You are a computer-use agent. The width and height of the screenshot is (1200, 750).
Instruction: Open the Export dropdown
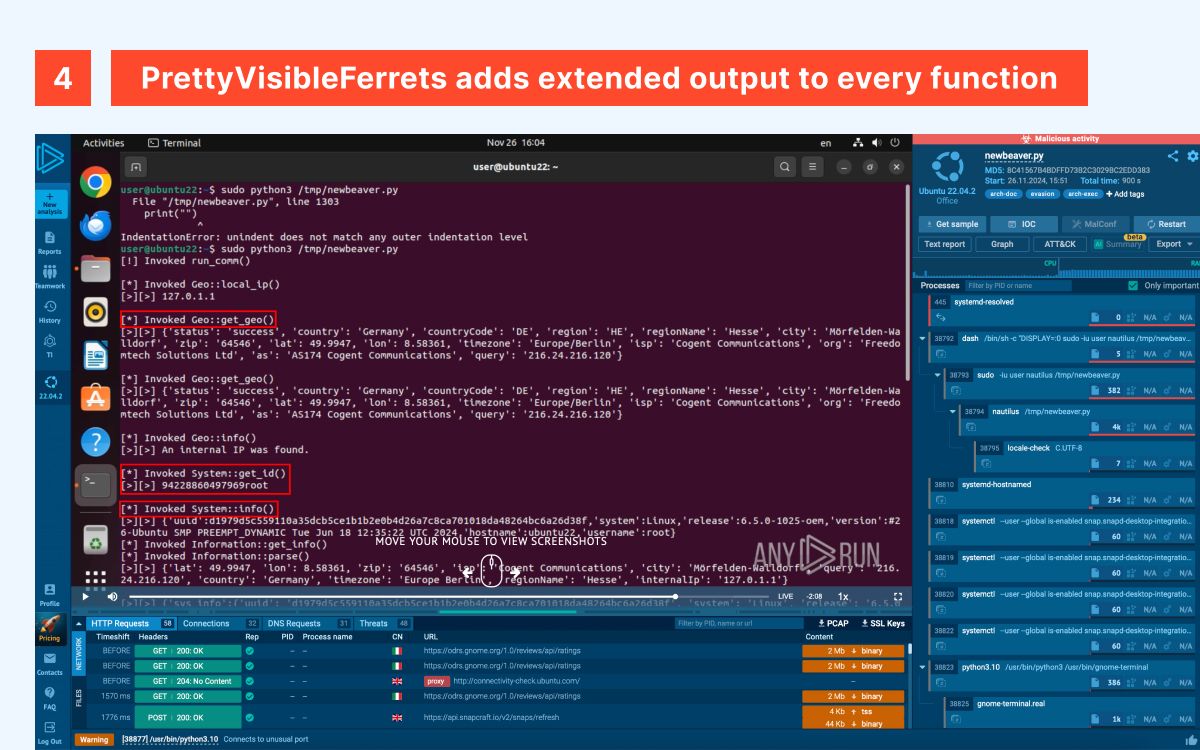click(1174, 244)
